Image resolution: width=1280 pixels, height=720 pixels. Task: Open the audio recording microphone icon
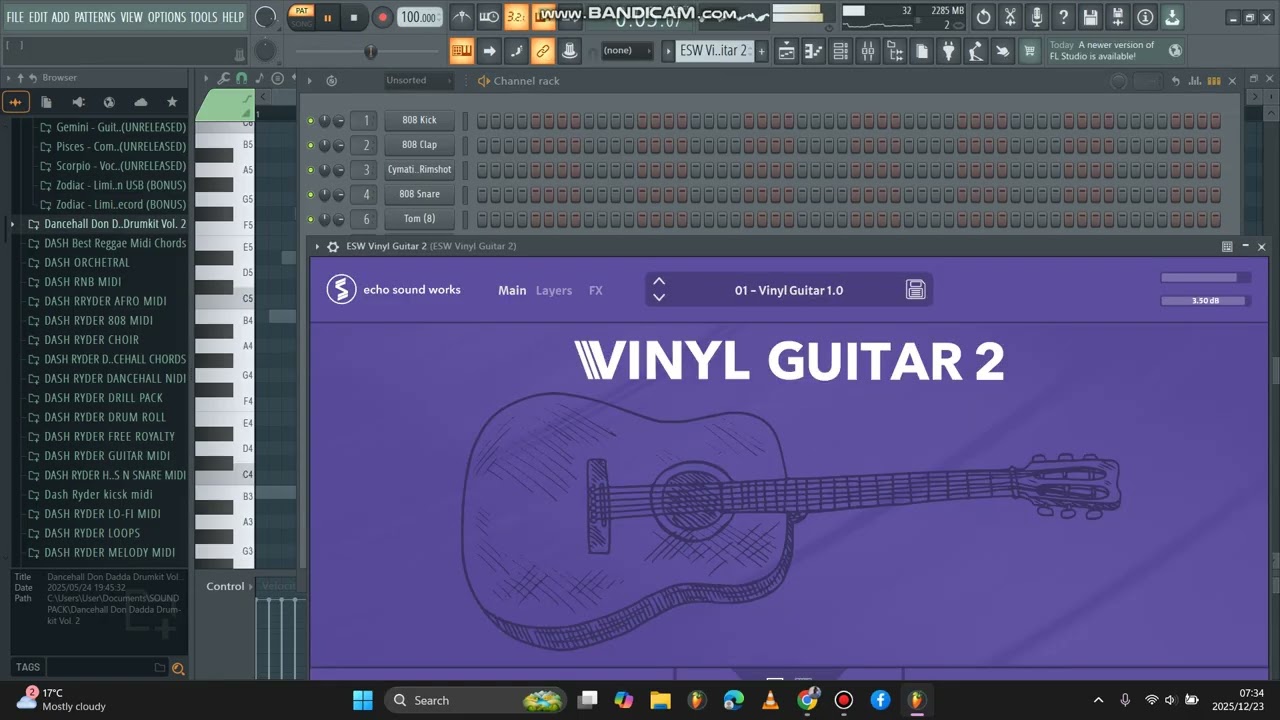(1037, 17)
